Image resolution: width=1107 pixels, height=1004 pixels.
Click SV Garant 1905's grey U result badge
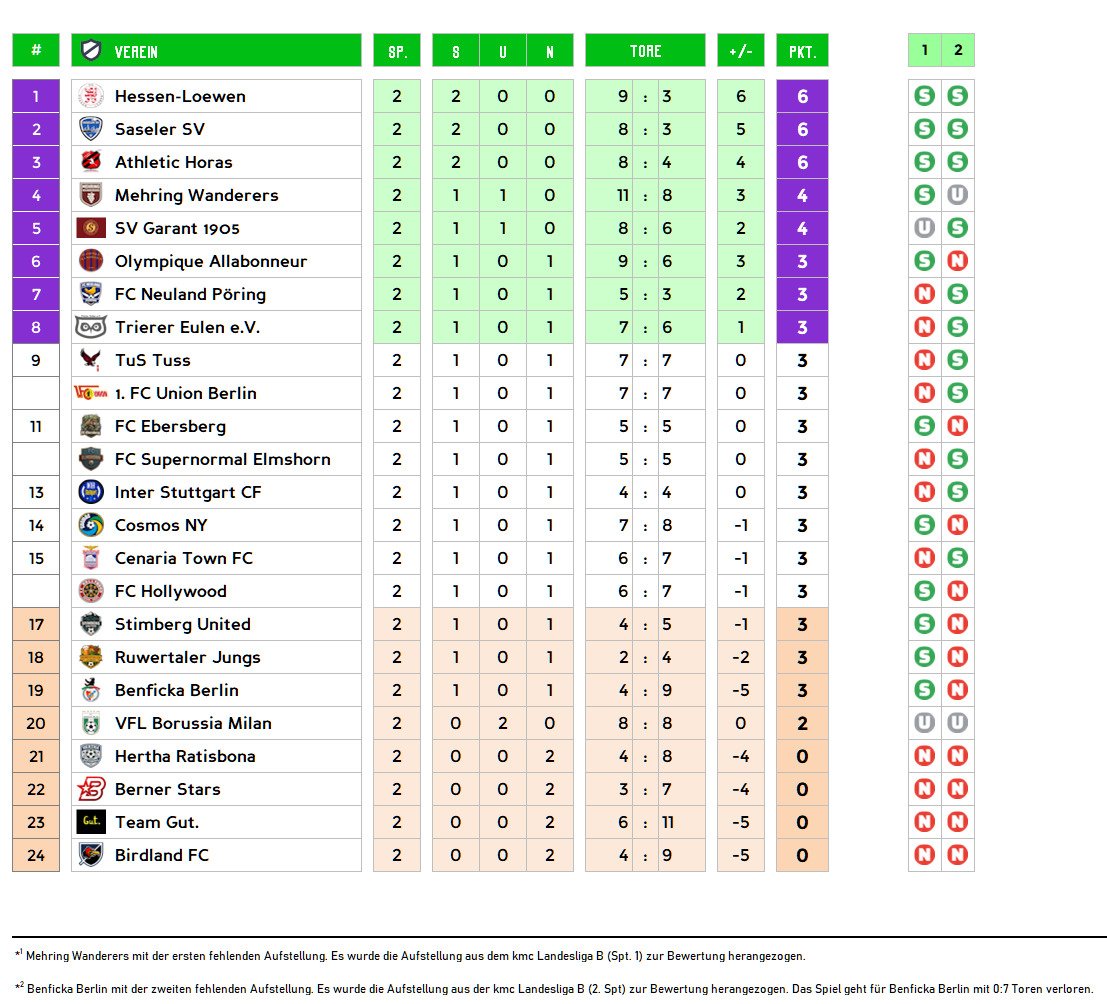coord(925,228)
